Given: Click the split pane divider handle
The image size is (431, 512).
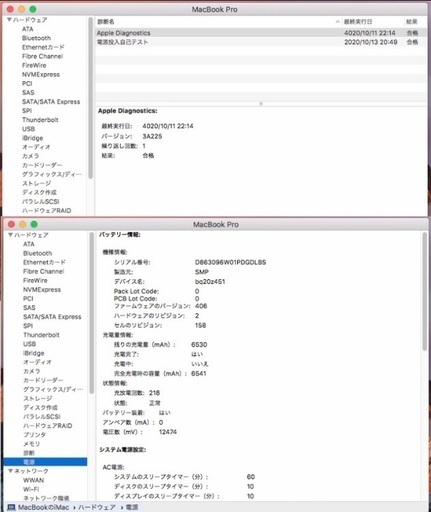Looking at the screenshot, I should coord(261,104).
